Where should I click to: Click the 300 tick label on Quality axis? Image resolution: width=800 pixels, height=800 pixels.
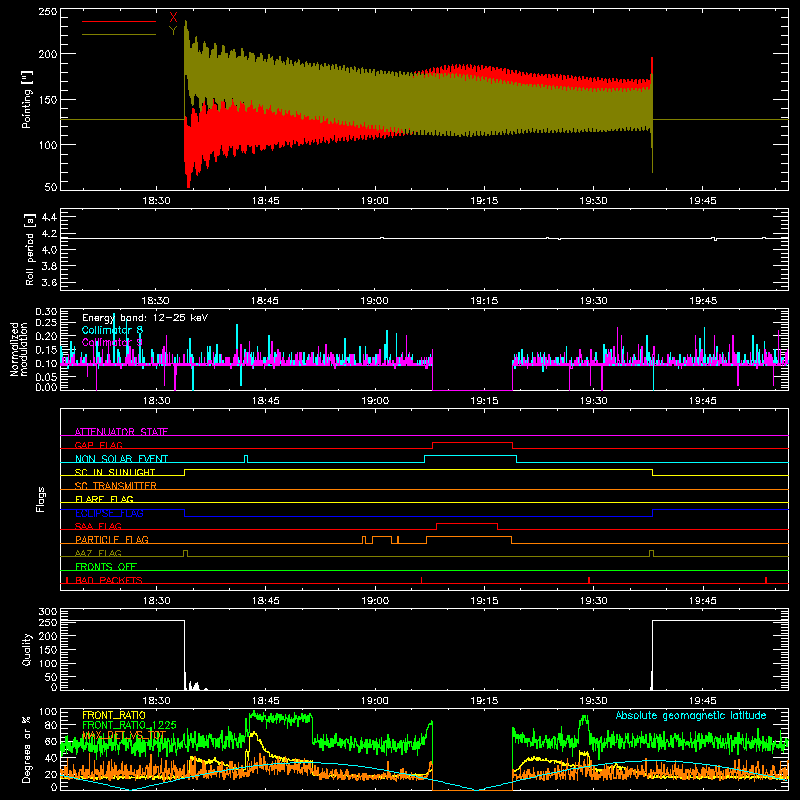[48, 612]
